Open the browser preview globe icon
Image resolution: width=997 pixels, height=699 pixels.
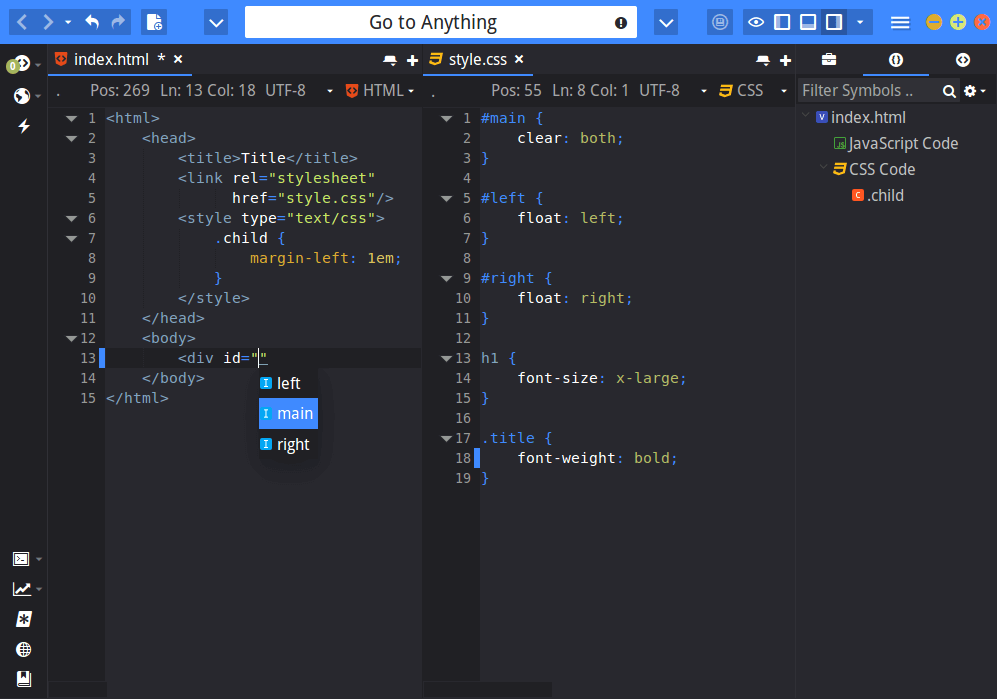click(x=22, y=95)
